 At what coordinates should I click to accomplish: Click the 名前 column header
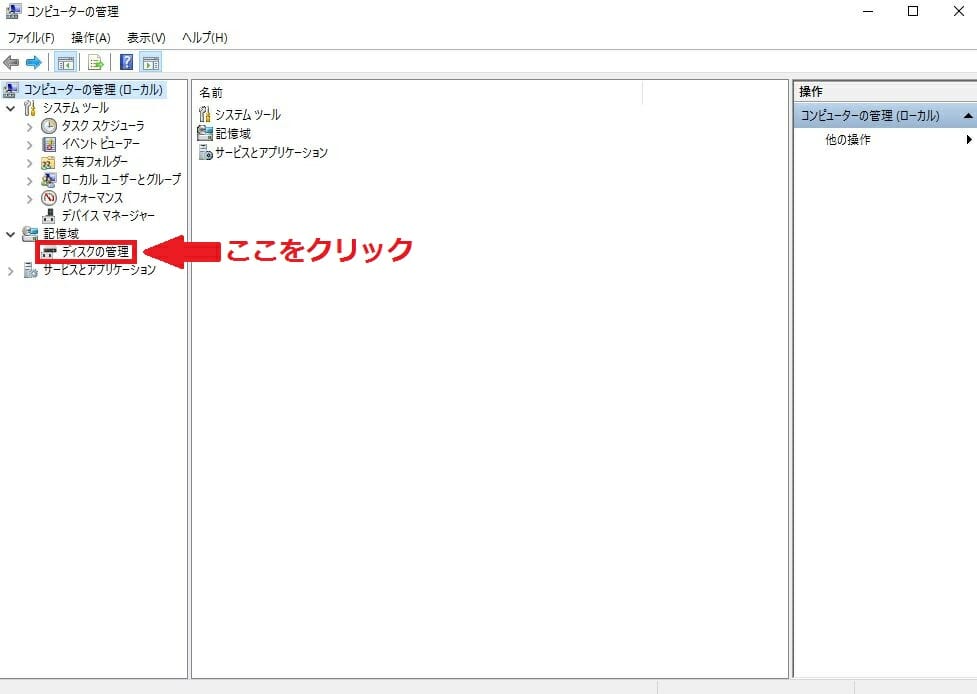point(211,92)
